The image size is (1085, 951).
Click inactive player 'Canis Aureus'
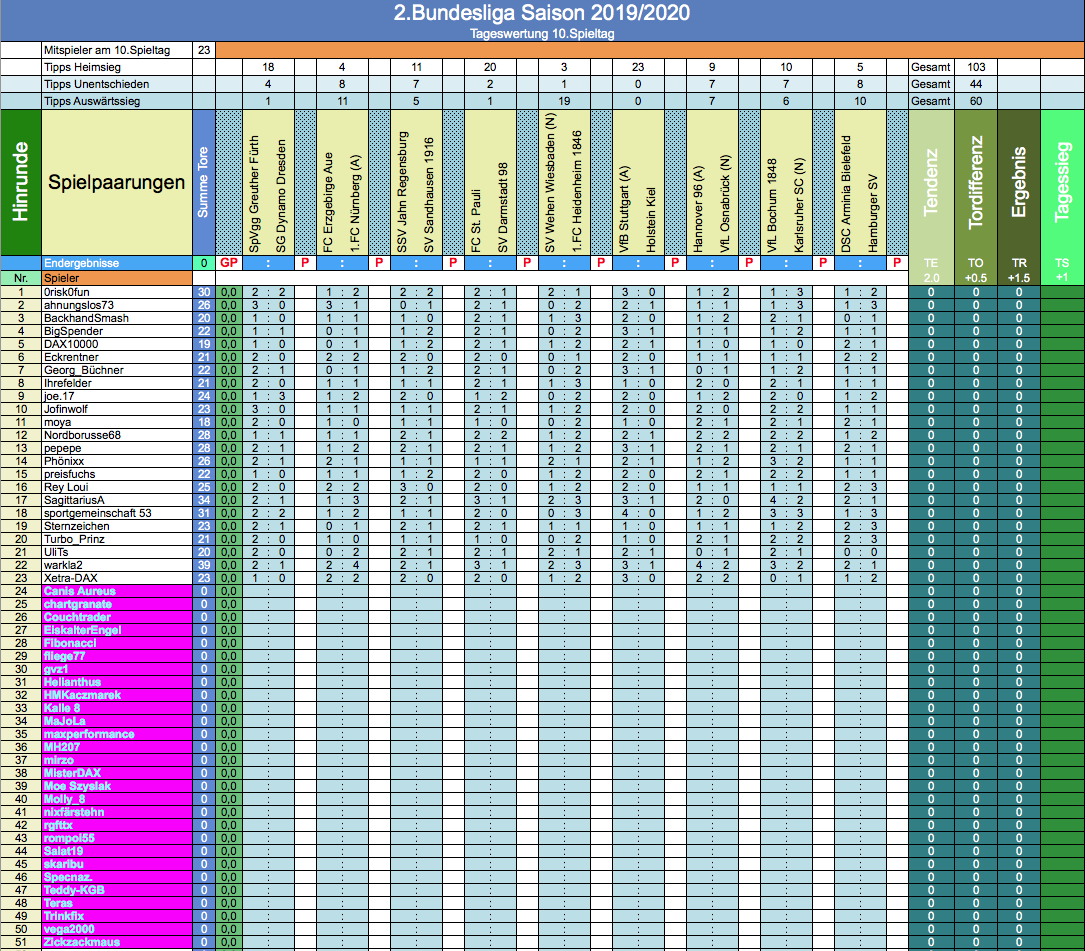[80, 591]
